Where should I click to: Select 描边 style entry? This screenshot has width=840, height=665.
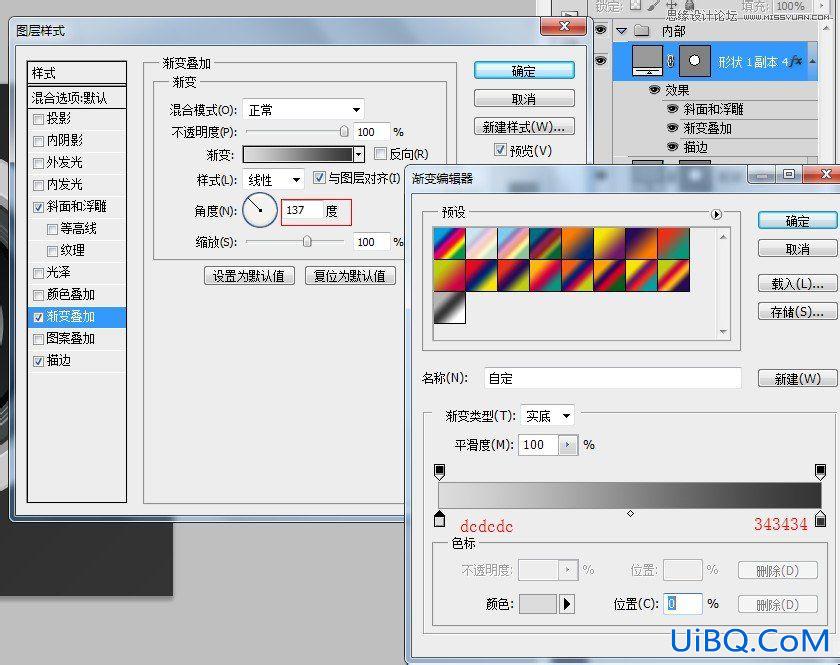pyautogui.click(x=77, y=361)
